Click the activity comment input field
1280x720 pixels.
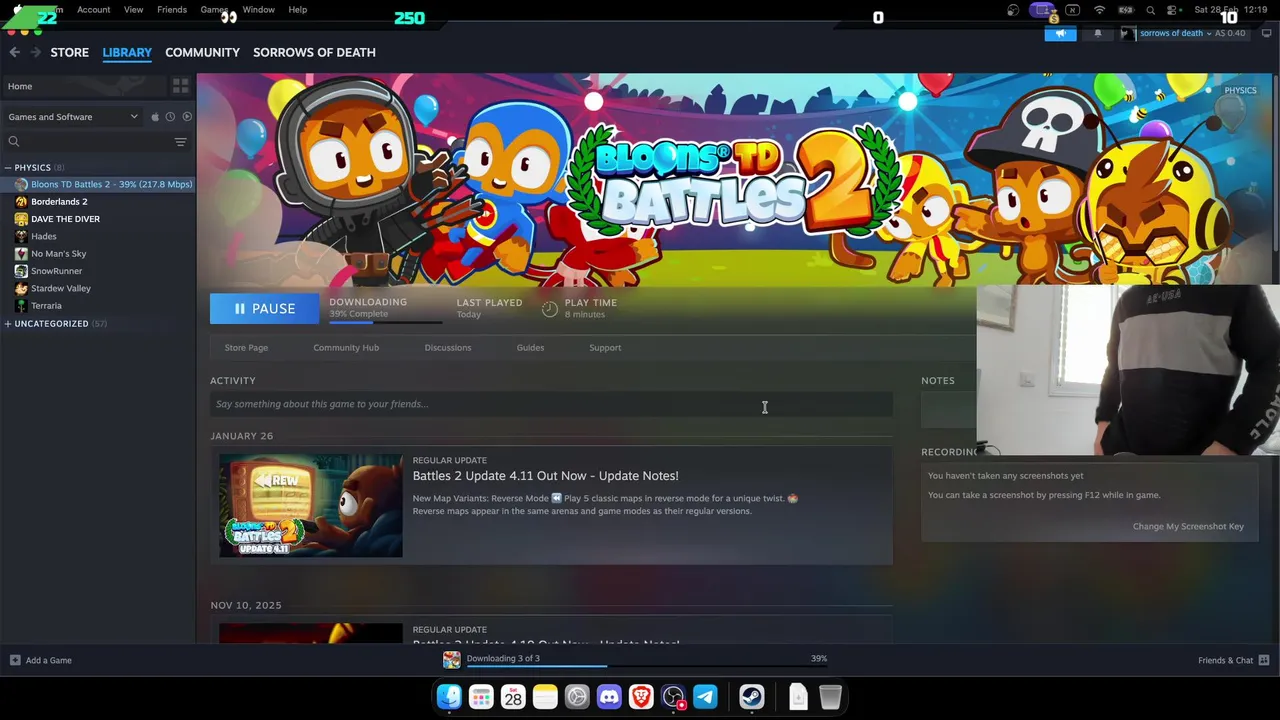point(551,404)
